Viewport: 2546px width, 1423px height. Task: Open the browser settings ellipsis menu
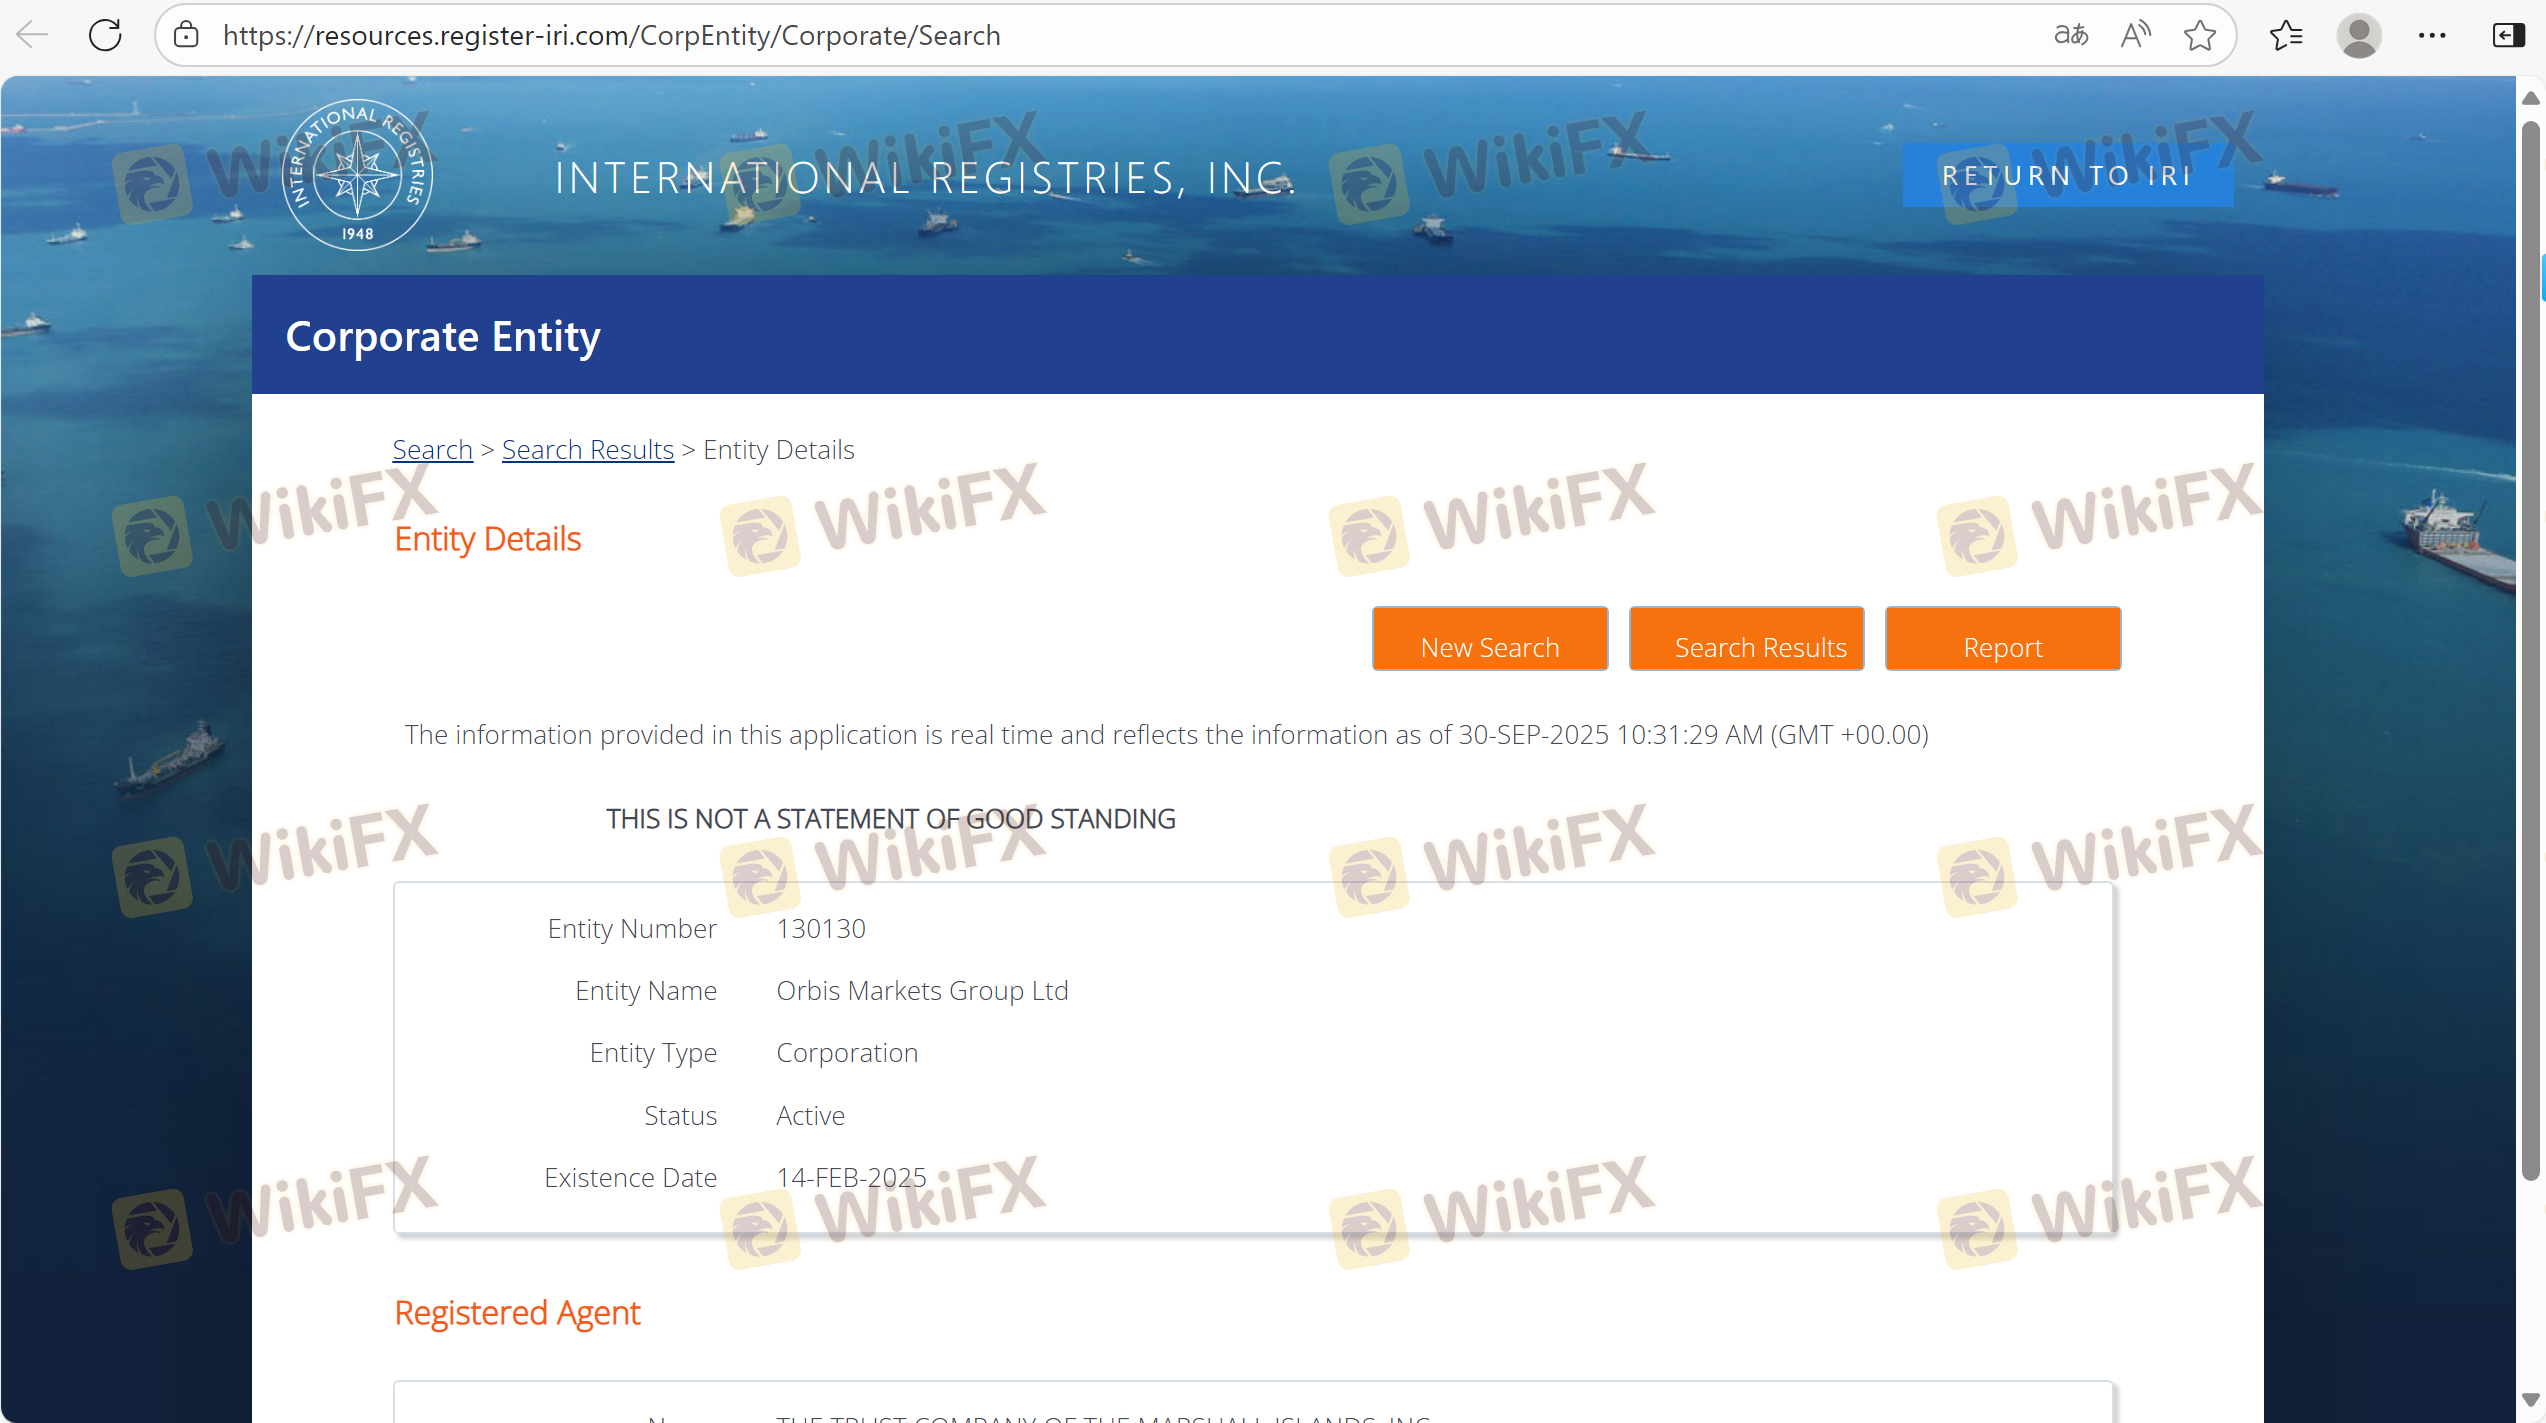pyautogui.click(x=2432, y=35)
